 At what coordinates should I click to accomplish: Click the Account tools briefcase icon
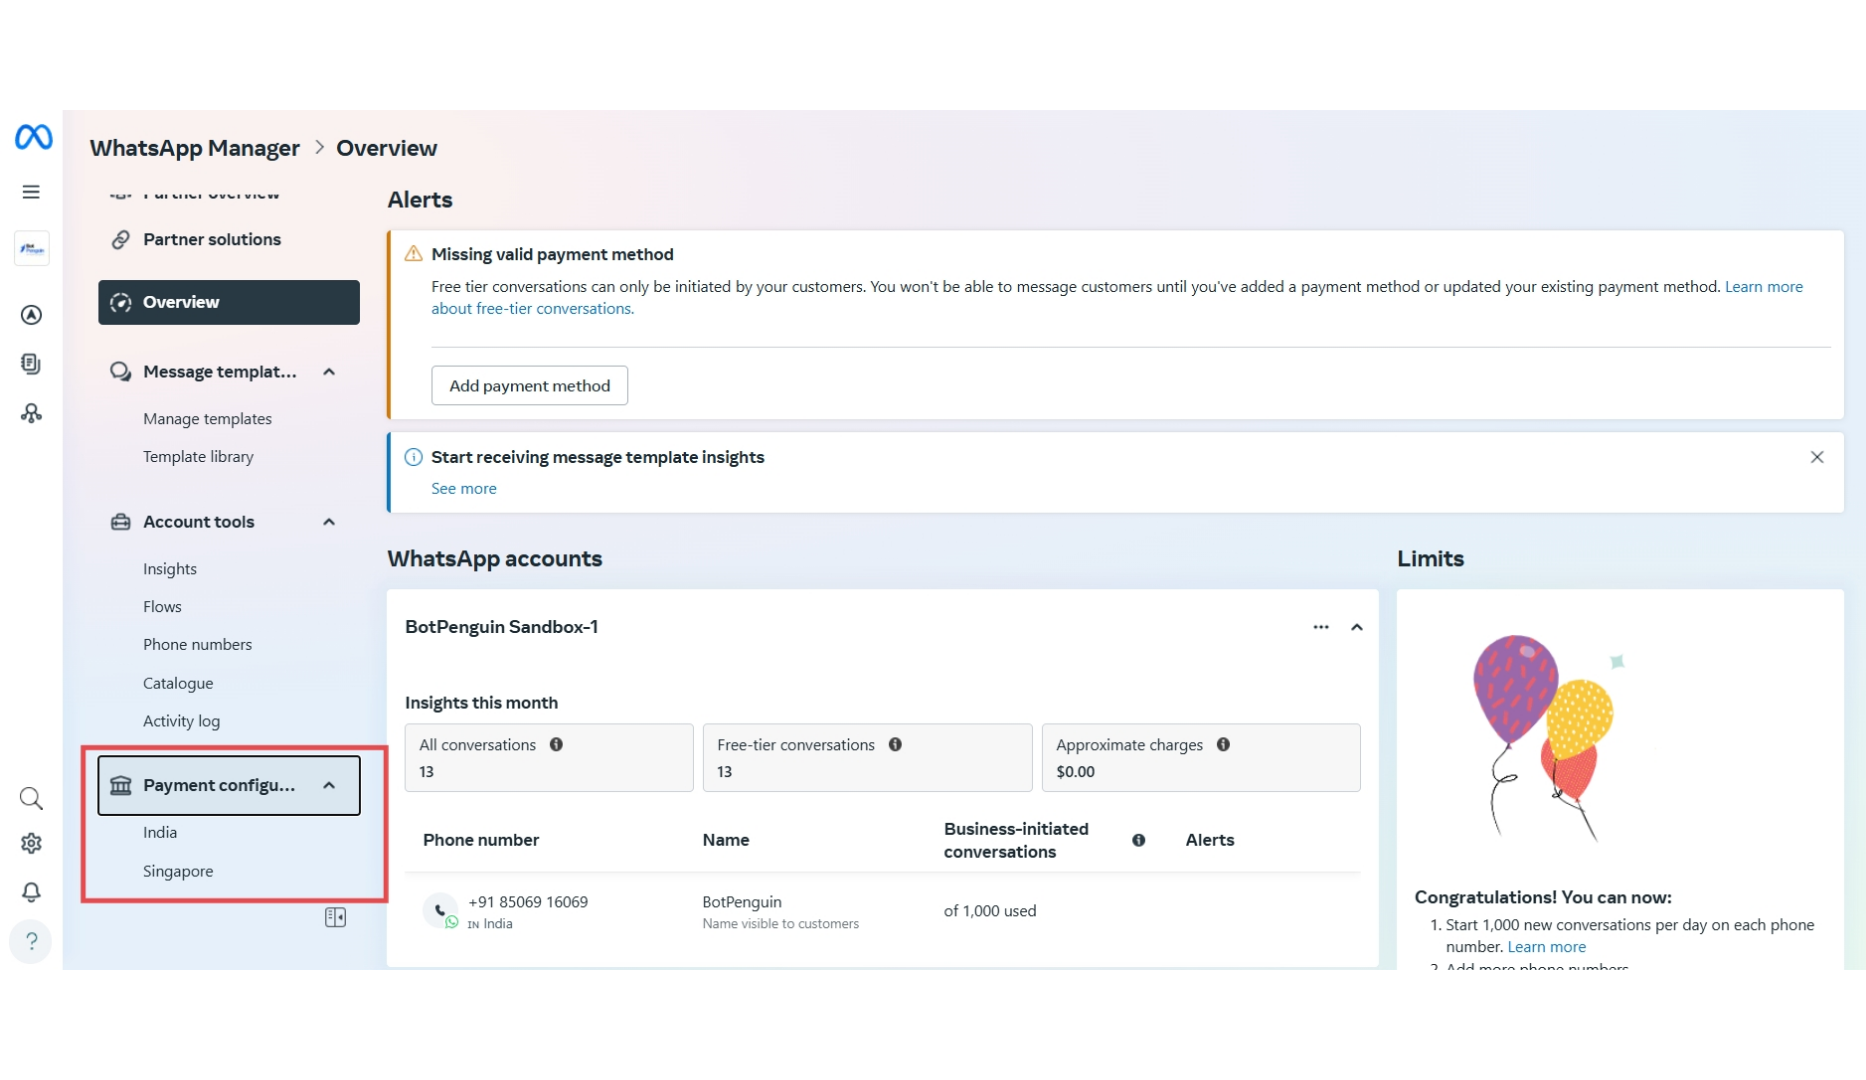point(121,522)
